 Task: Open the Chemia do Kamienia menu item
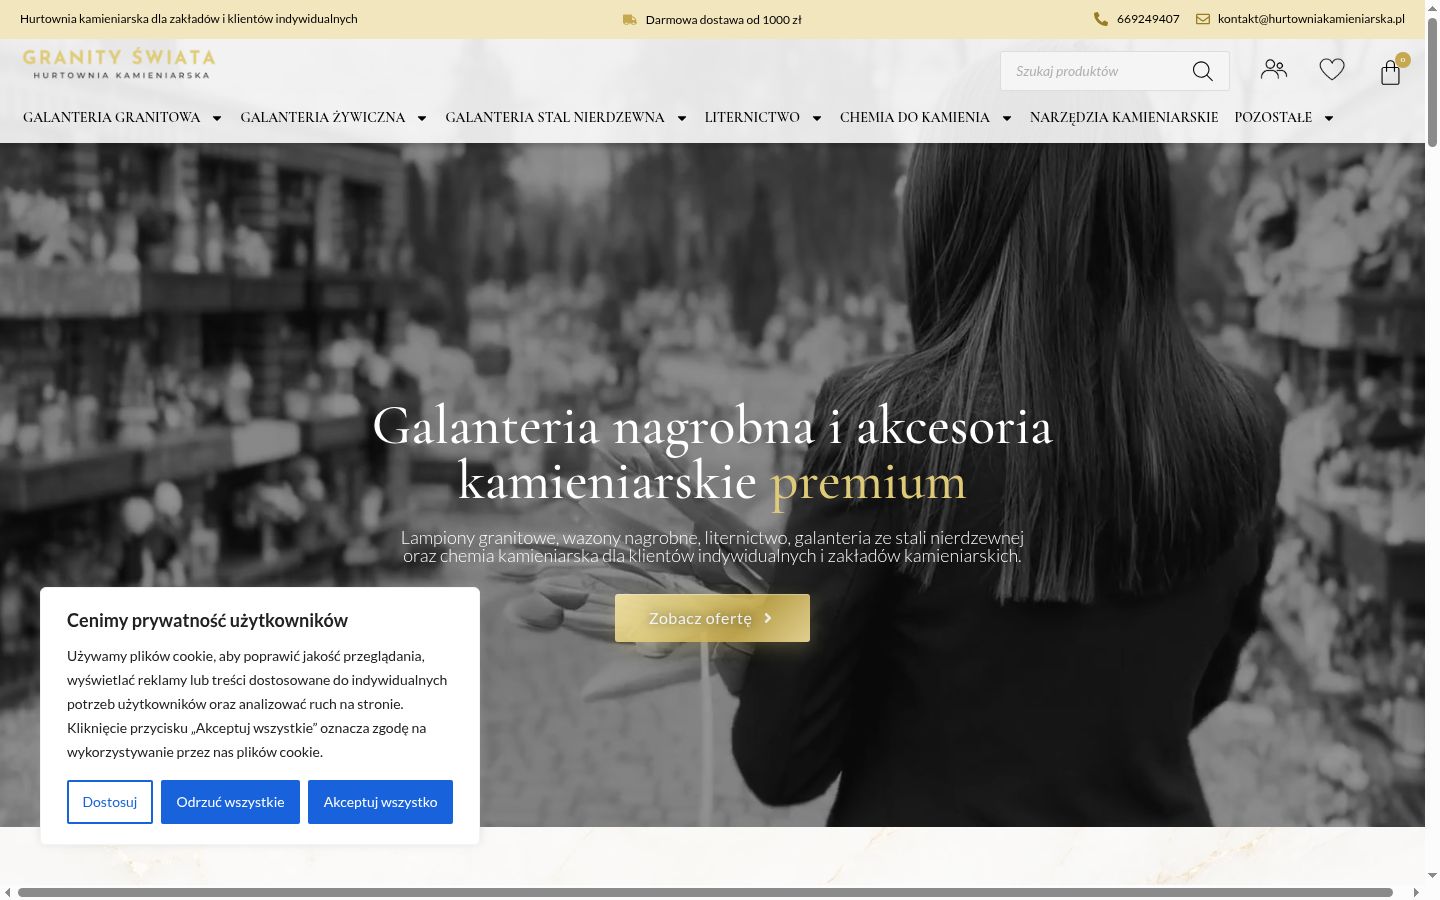915,117
